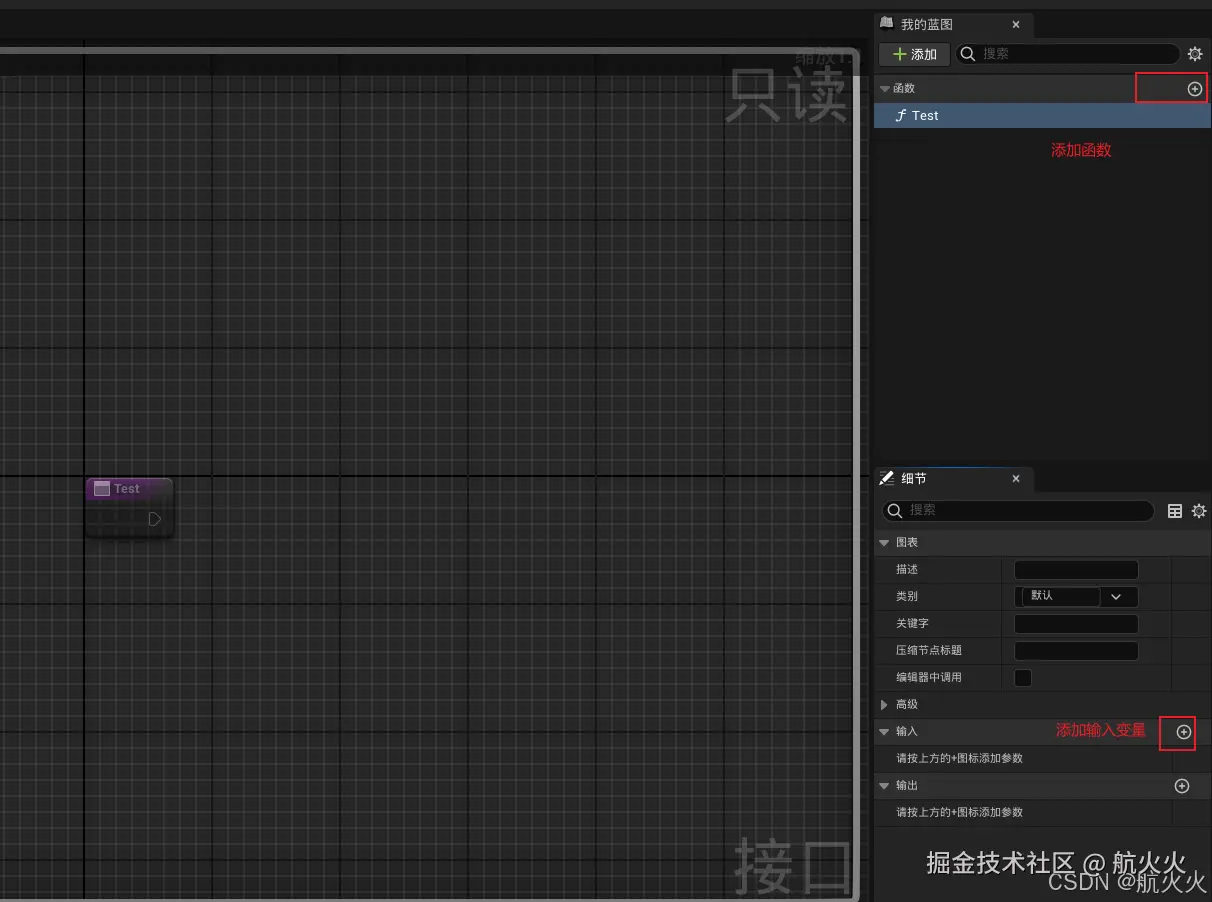Click the Details pencil icon
The image size is (1212, 902).
(x=887, y=478)
